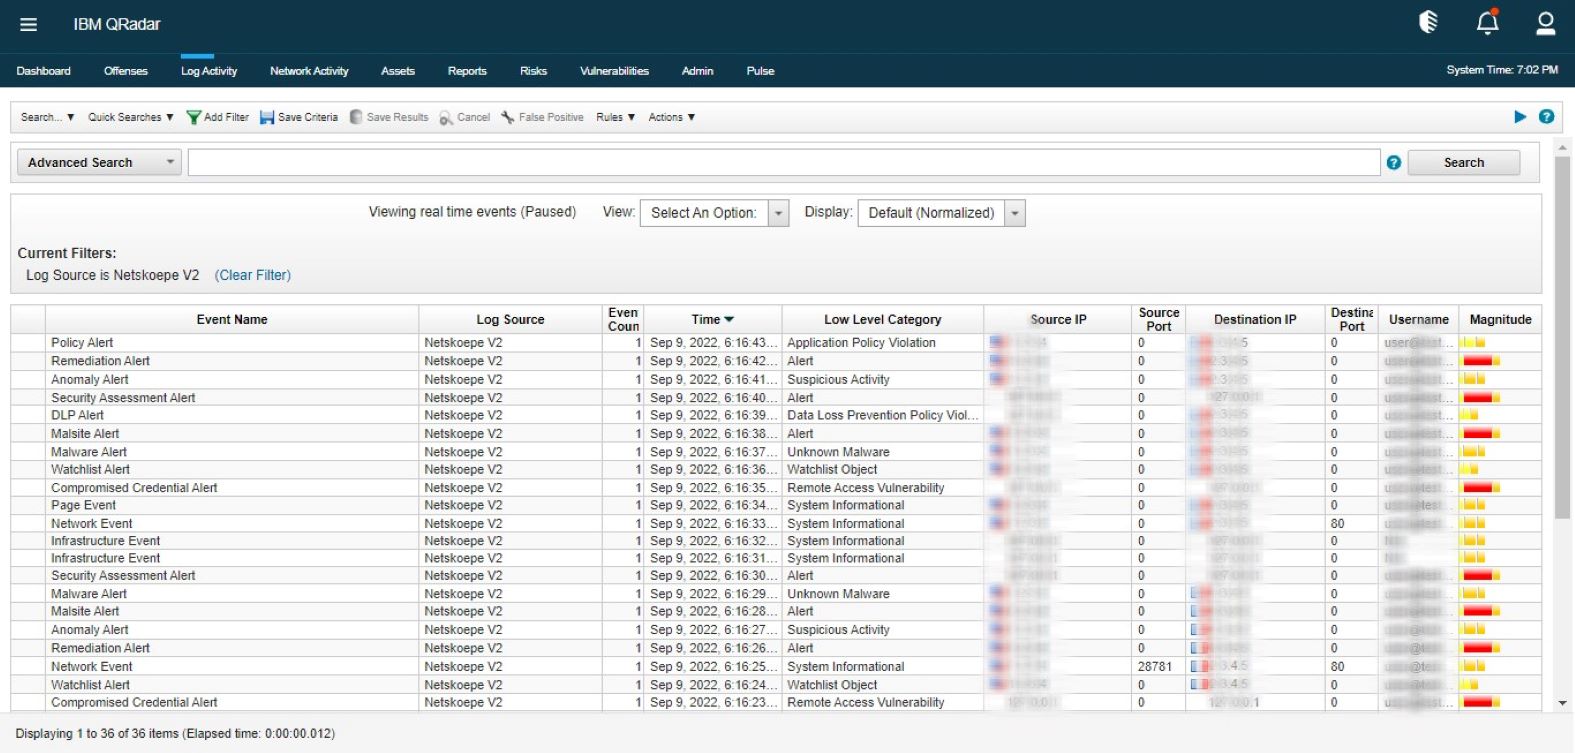Switch to the Log Activity tab
The width and height of the screenshot is (1575, 753).
[x=209, y=71]
